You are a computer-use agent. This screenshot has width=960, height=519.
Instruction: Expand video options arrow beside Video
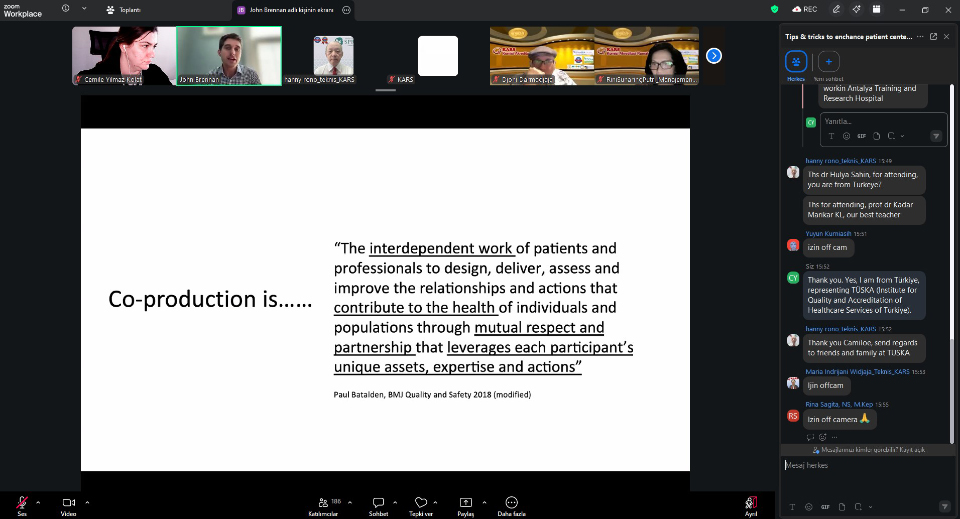(87, 502)
